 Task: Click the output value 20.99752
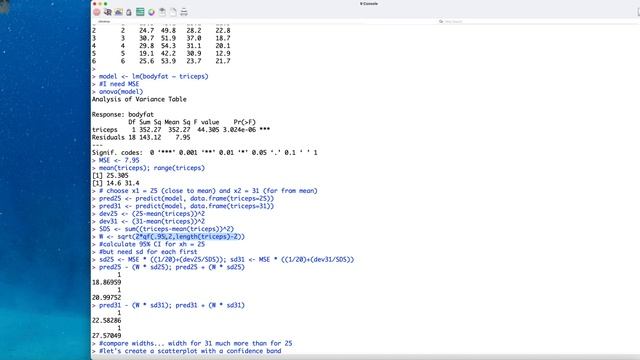107,298
